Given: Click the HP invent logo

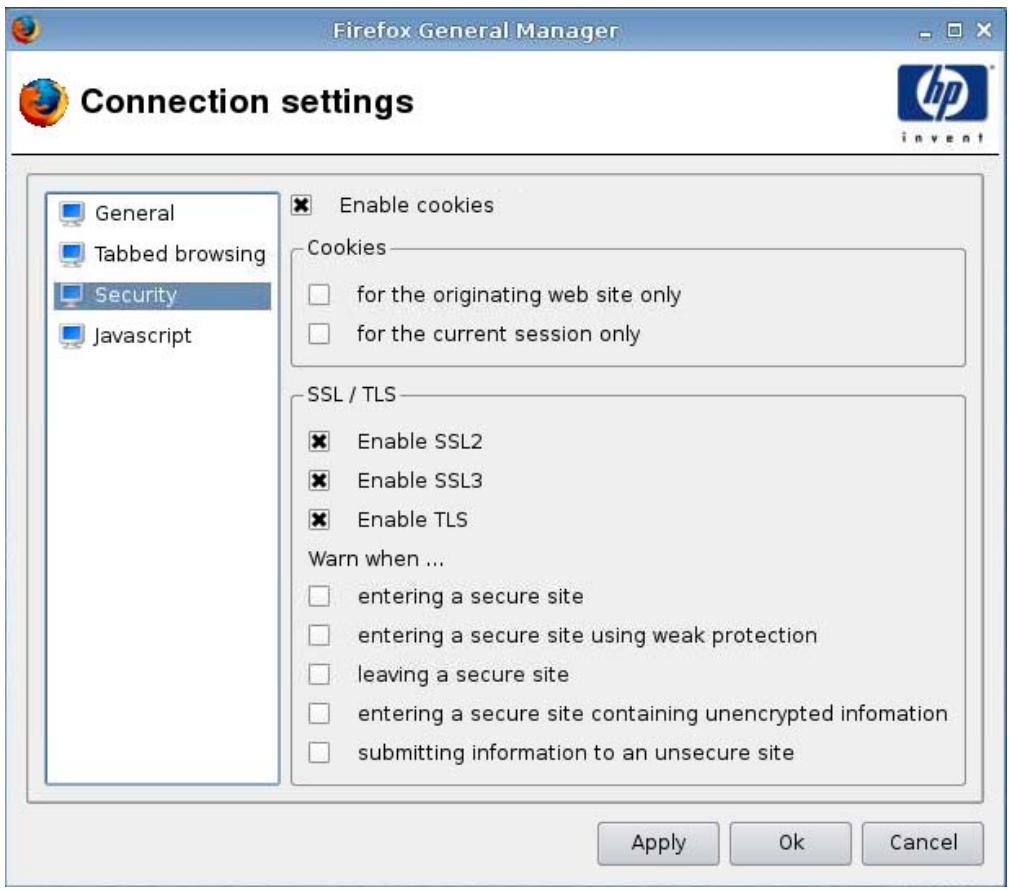Looking at the screenshot, I should pyautogui.click(x=943, y=103).
